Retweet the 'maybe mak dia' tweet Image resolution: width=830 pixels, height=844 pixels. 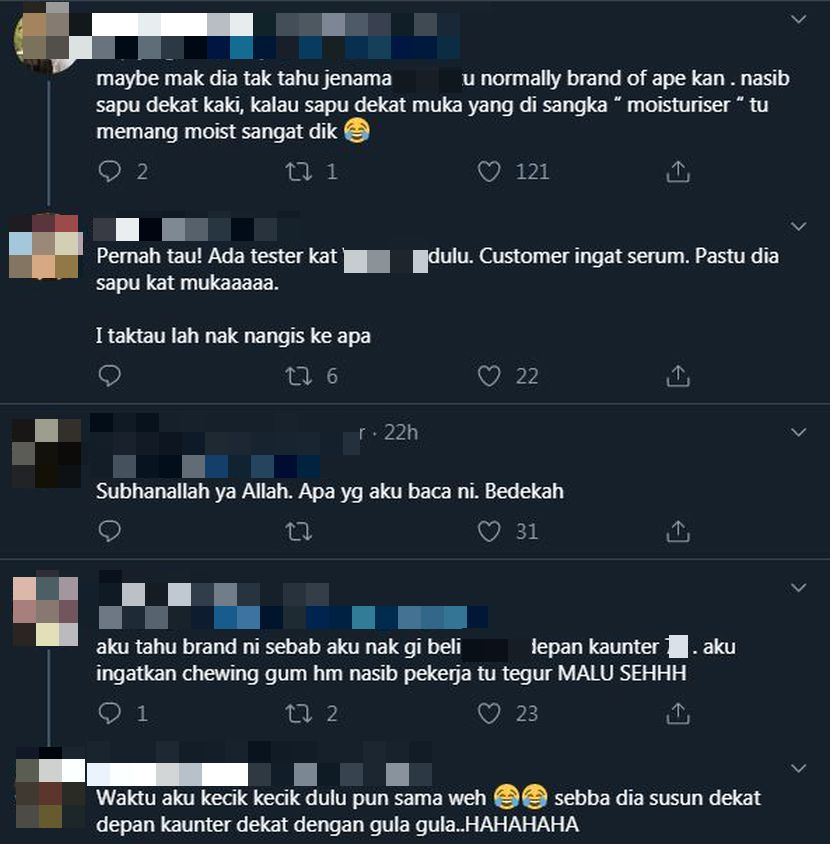click(298, 172)
